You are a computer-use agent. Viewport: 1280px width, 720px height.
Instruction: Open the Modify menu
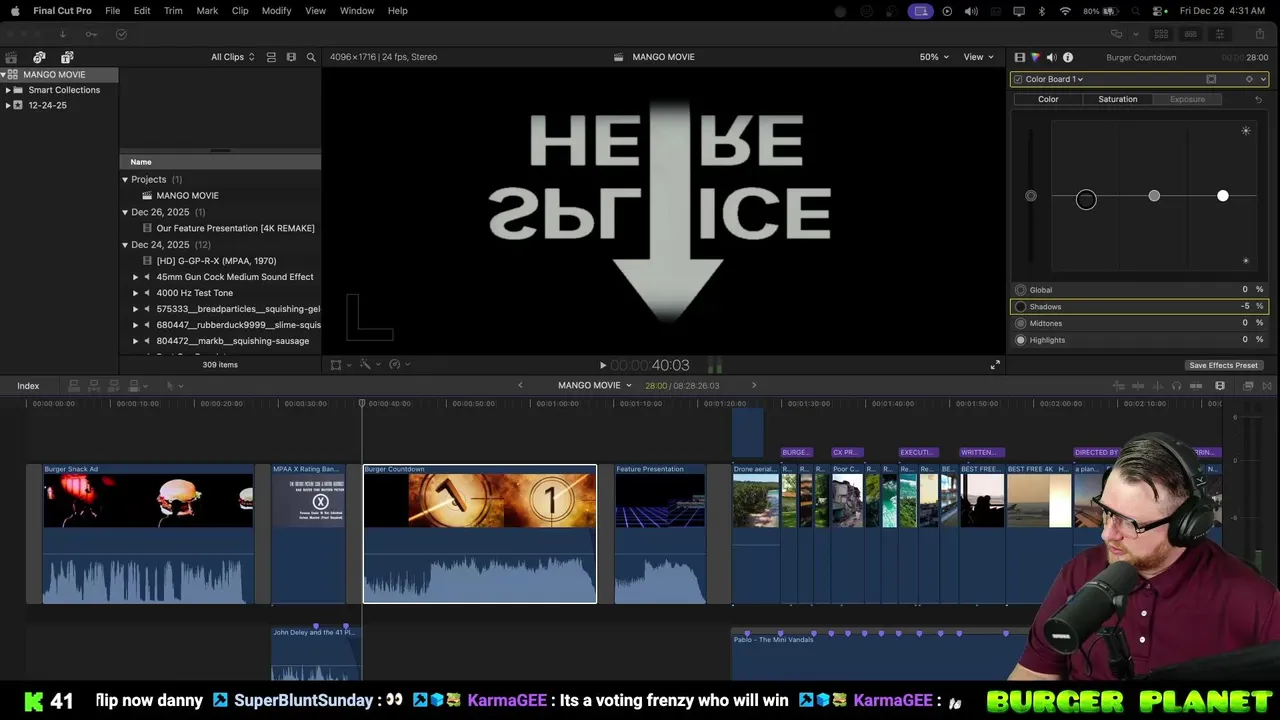276,11
